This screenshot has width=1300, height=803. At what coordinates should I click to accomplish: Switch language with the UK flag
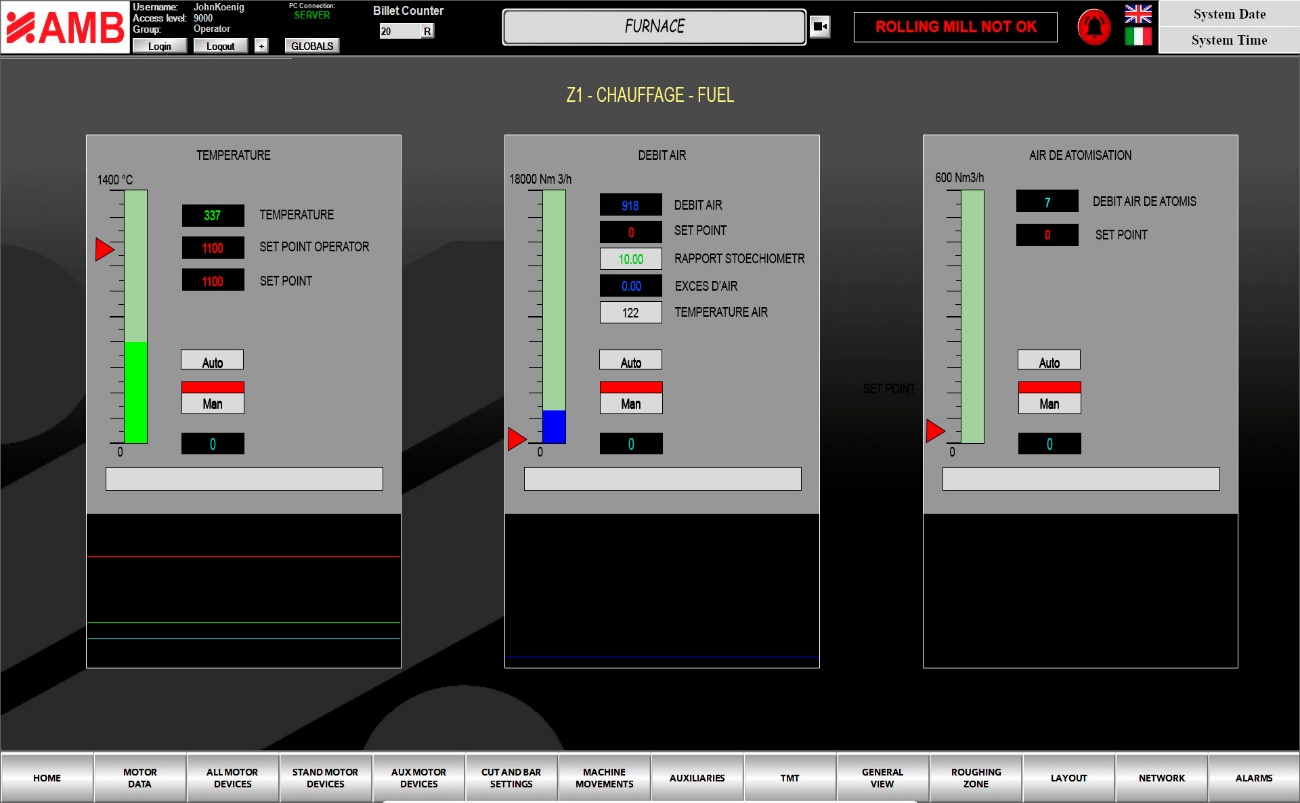click(1138, 14)
